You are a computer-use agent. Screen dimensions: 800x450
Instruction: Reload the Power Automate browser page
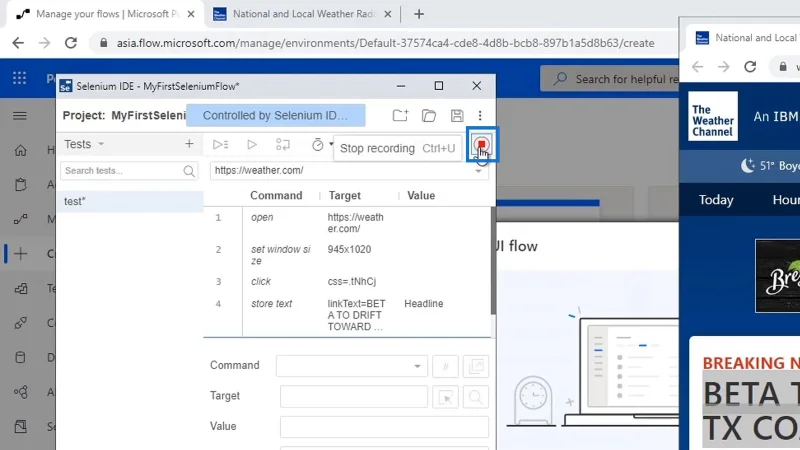tap(71, 43)
